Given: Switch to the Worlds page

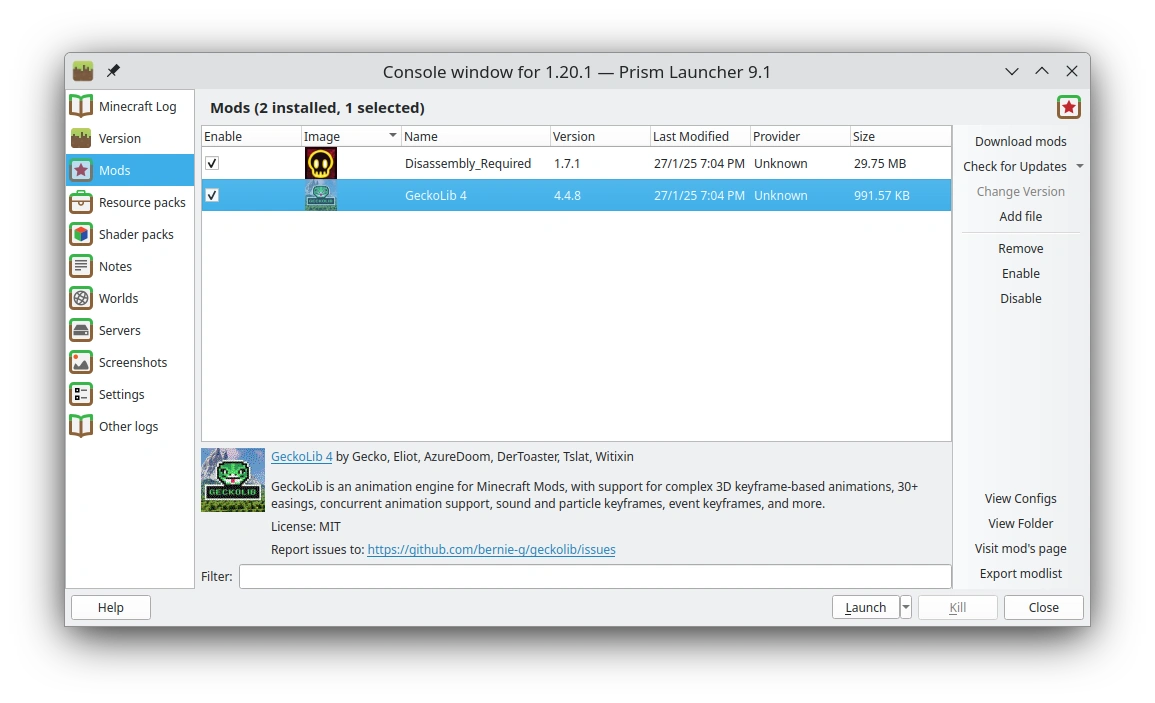Looking at the screenshot, I should click(119, 298).
